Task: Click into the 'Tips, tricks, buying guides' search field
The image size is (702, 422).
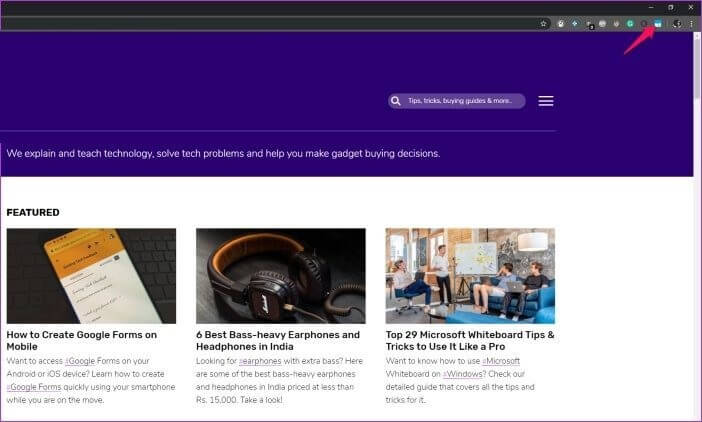Action: pos(457,101)
